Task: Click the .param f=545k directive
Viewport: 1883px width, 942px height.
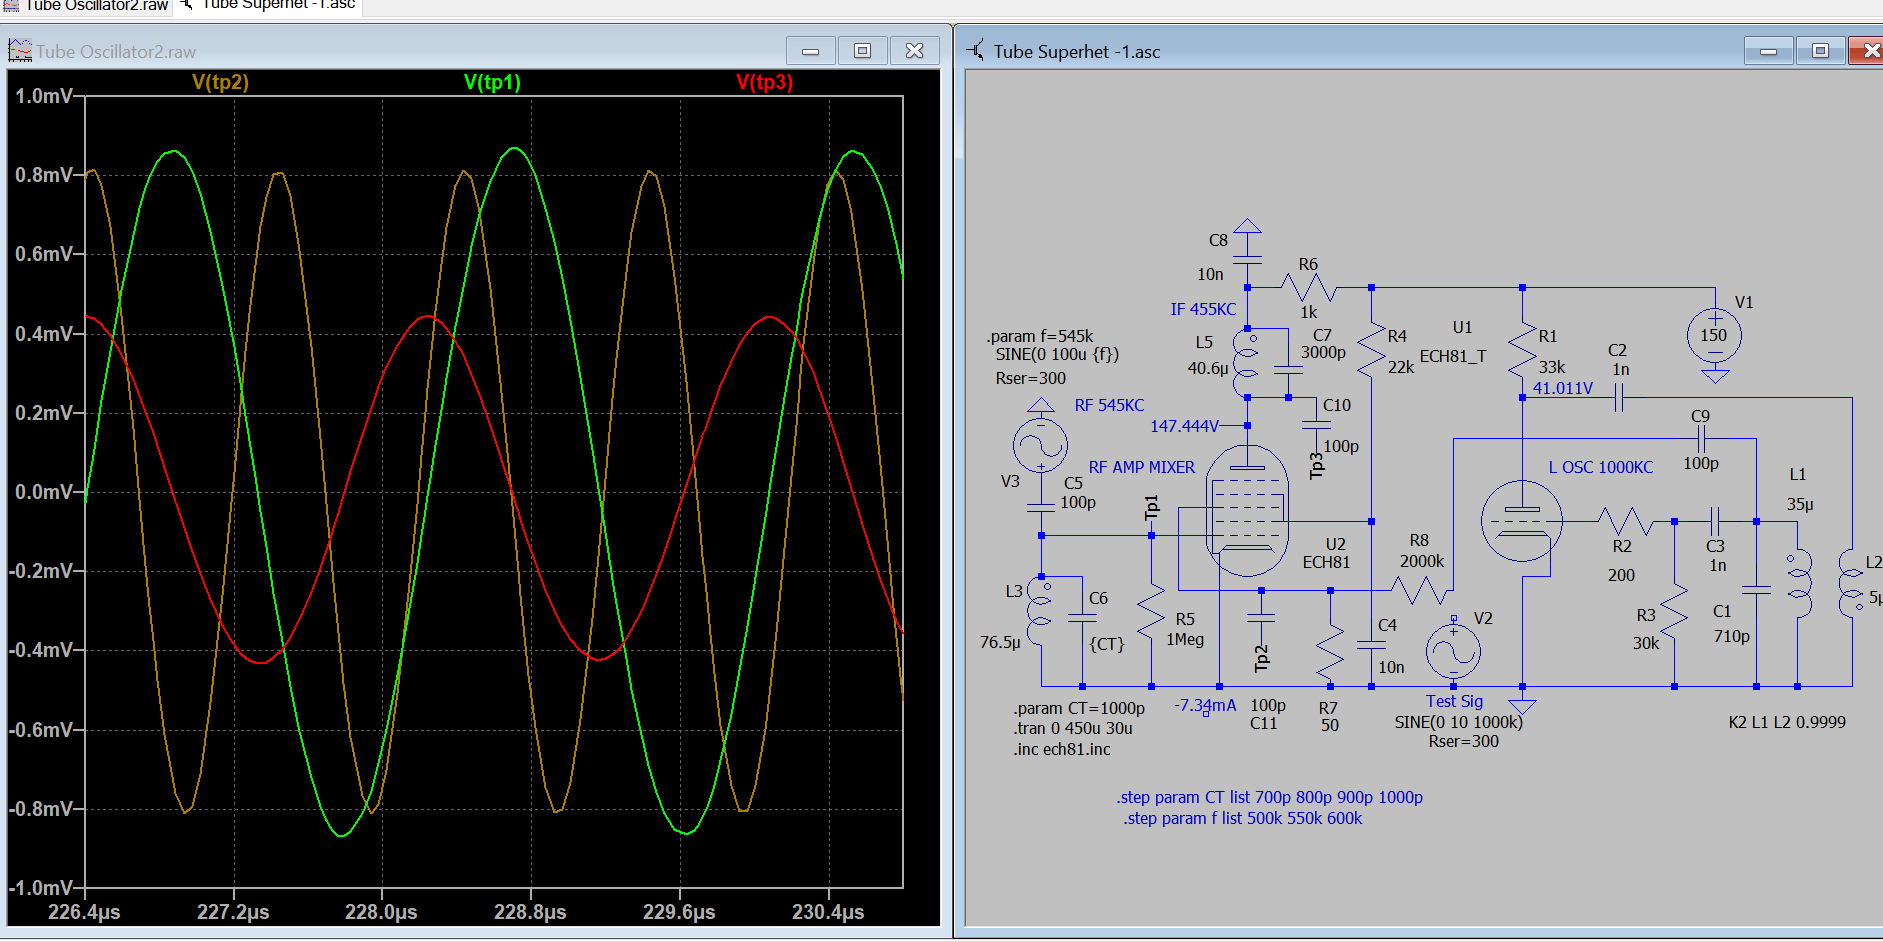Action: tap(1039, 336)
